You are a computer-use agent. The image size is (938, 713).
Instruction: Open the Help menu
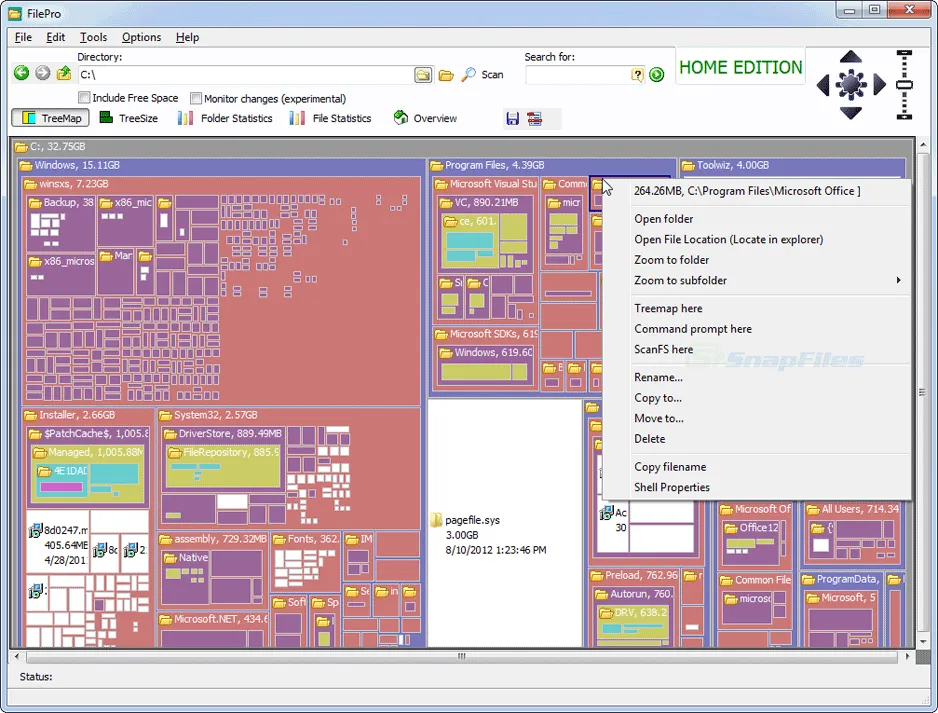[x=187, y=37]
